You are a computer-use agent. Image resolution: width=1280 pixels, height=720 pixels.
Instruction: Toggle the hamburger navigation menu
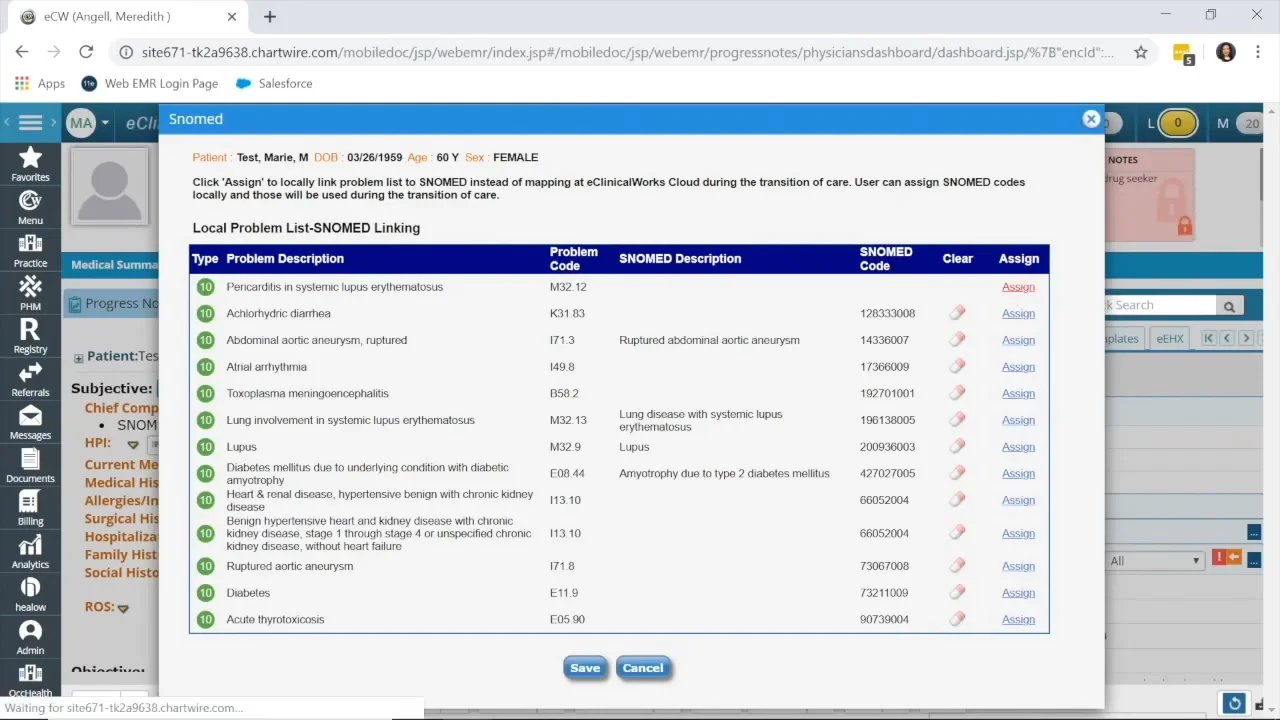[x=30, y=123]
